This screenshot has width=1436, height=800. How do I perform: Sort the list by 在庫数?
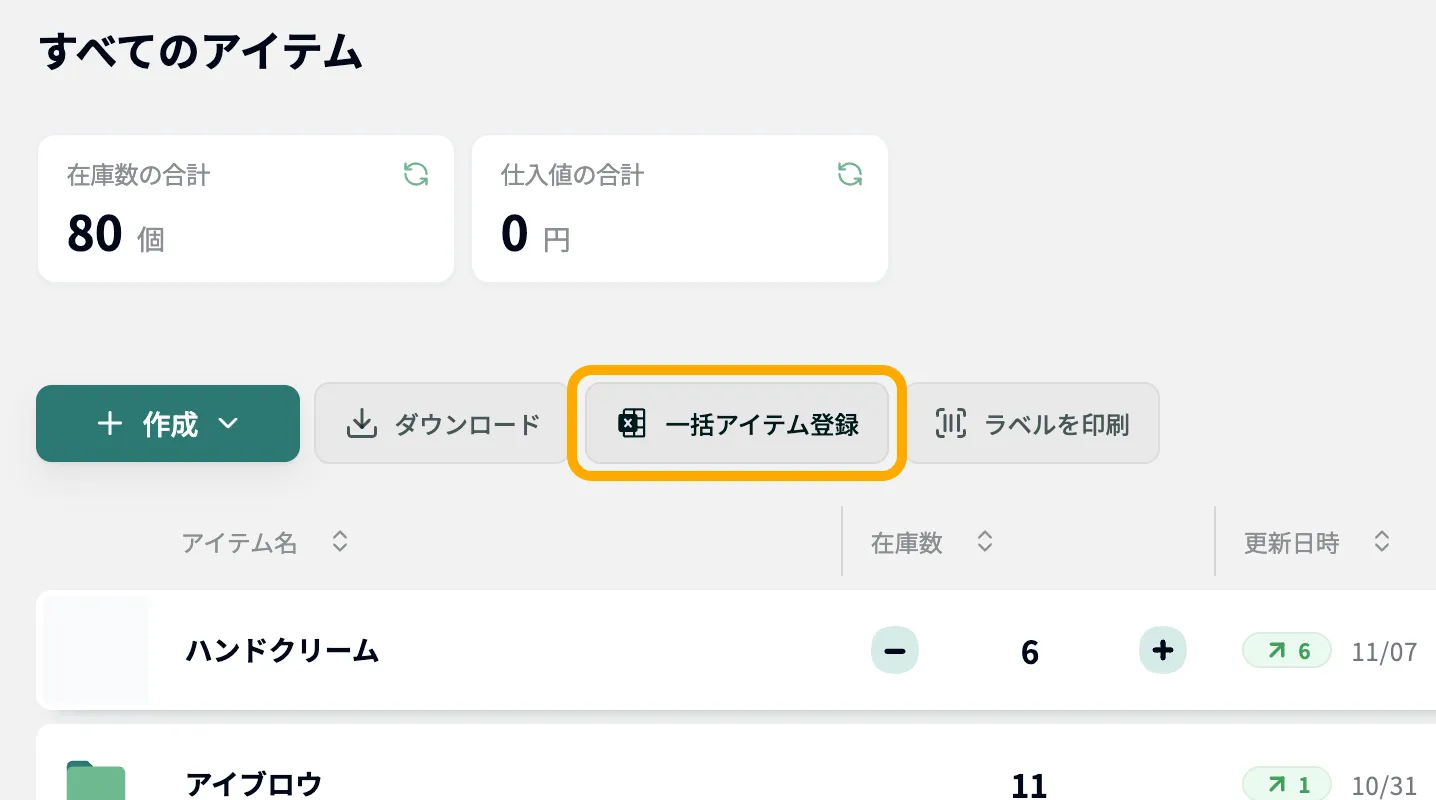[x=985, y=541]
